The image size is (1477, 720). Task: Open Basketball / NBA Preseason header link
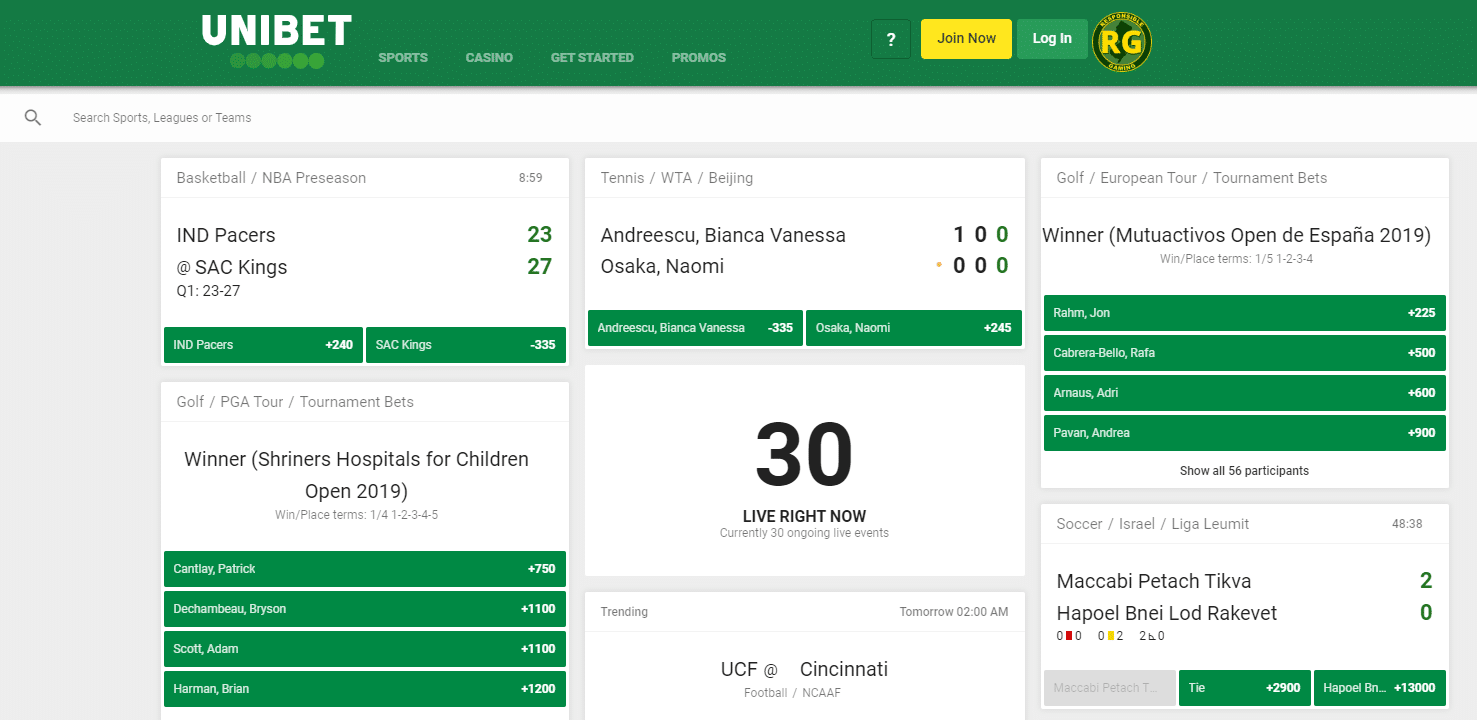coord(271,178)
